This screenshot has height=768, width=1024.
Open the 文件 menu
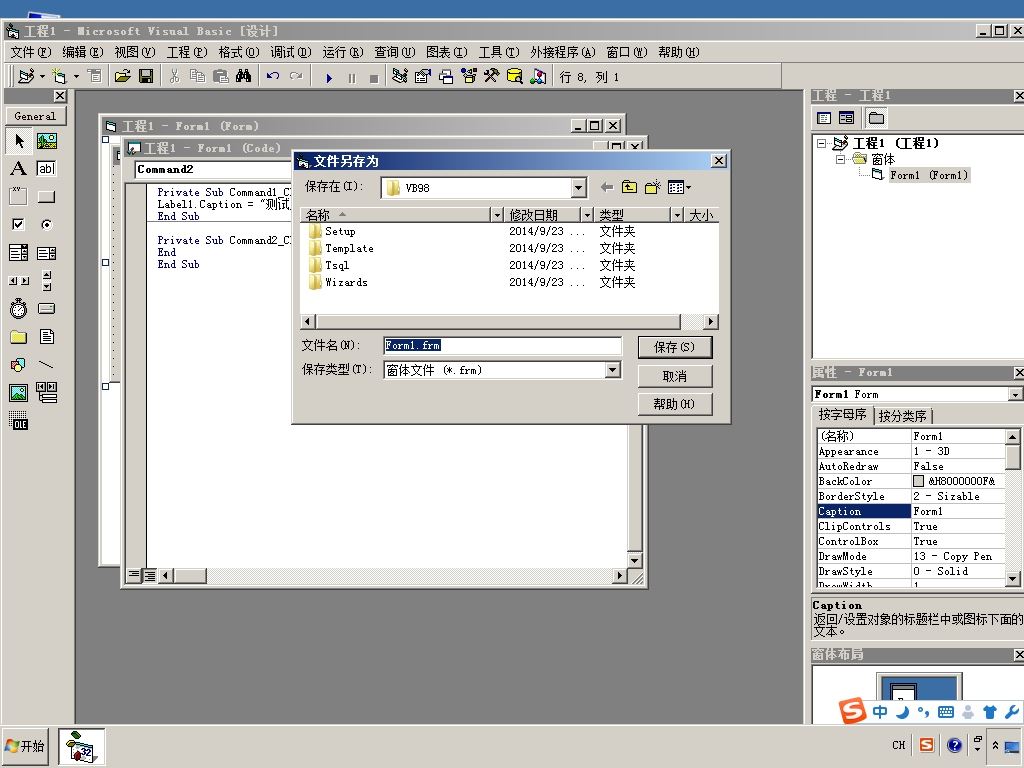(x=31, y=52)
